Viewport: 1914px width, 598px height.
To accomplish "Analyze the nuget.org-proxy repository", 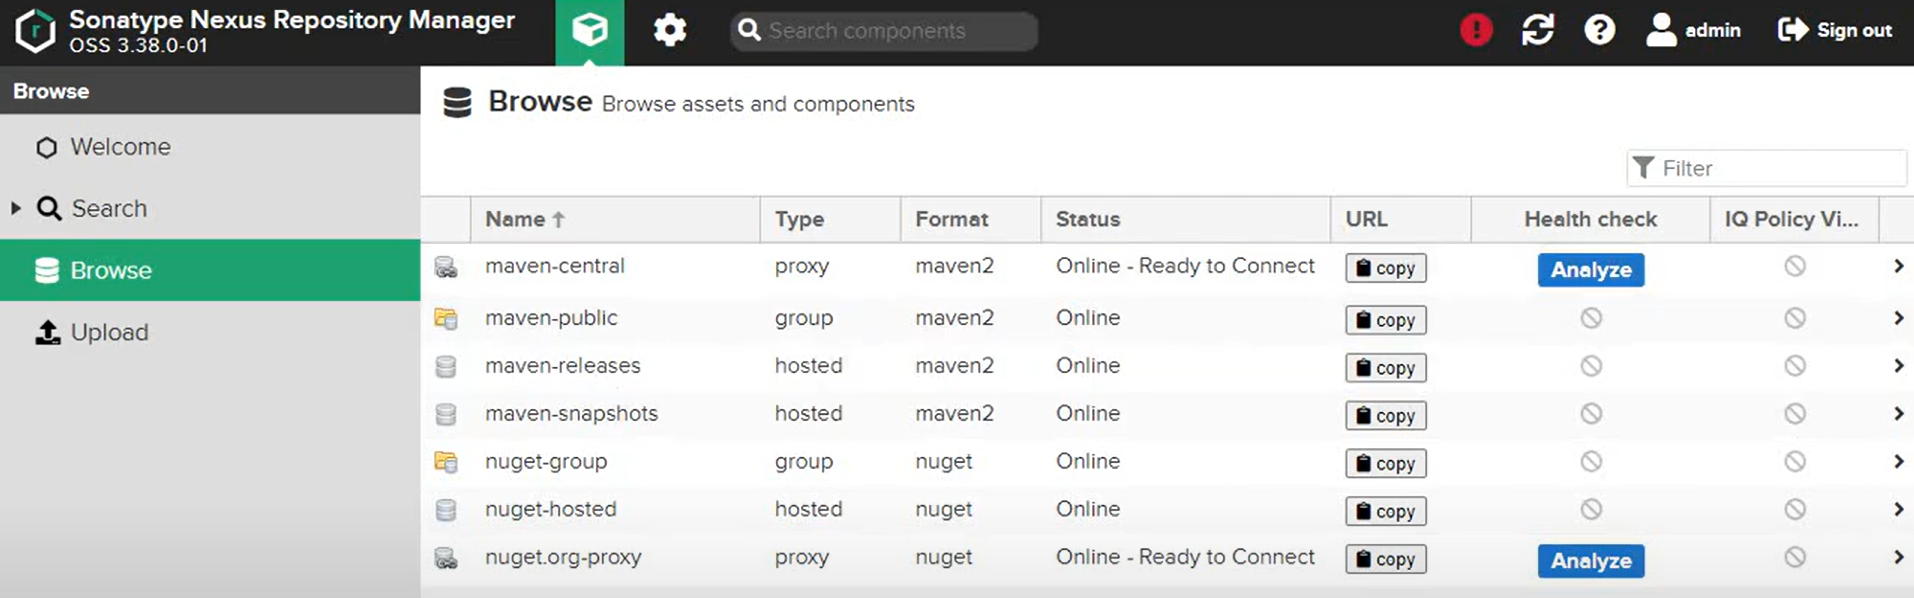I will (x=1591, y=561).
